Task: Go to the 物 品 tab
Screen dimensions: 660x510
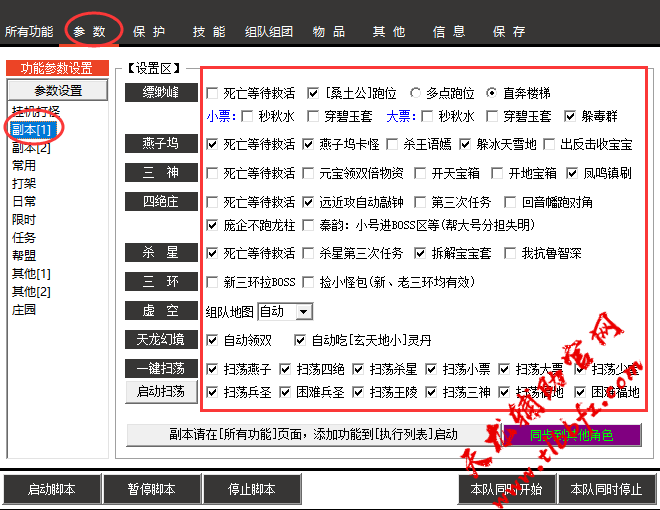Action: click(x=329, y=32)
